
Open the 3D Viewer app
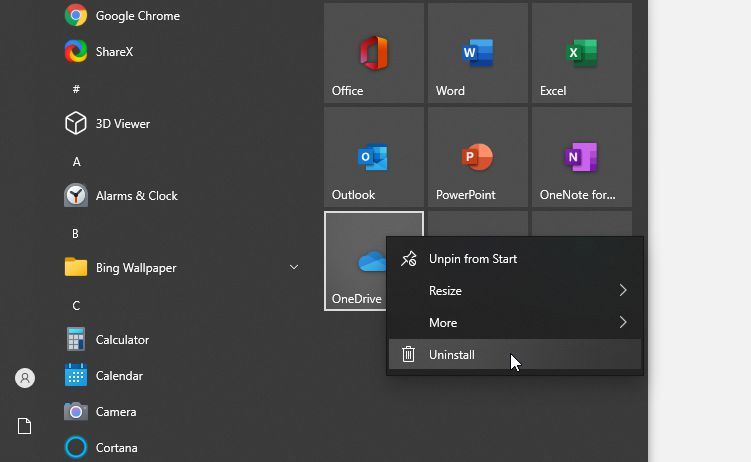pyautogui.click(x=122, y=124)
